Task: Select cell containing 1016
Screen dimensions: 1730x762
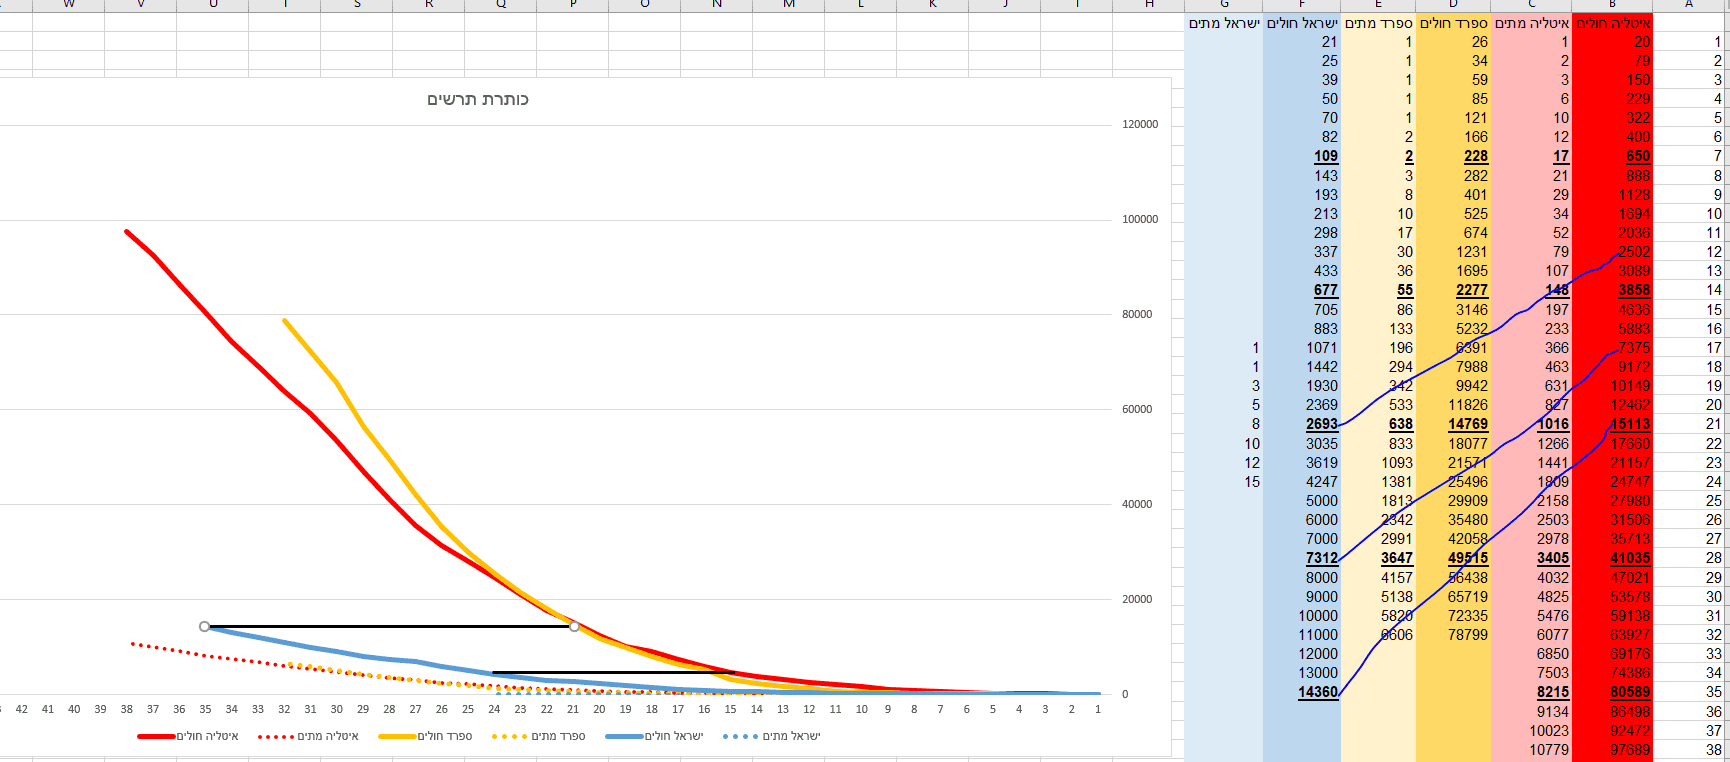Action: coord(1531,424)
